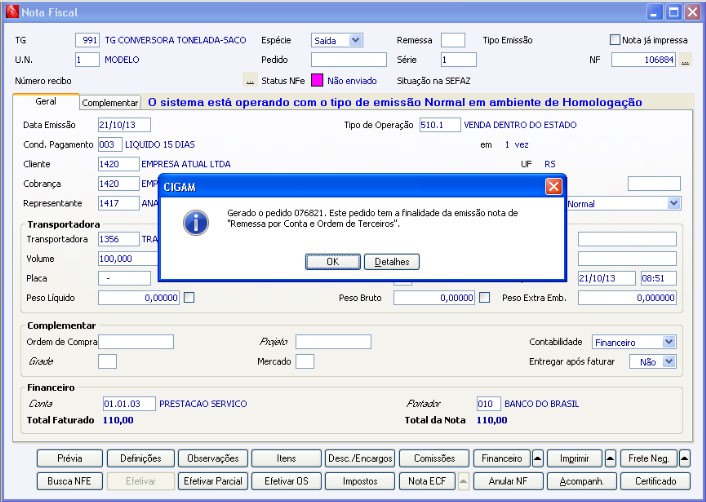706x502 pixels.
Task: Open Definições button
Action: click(x=141, y=458)
